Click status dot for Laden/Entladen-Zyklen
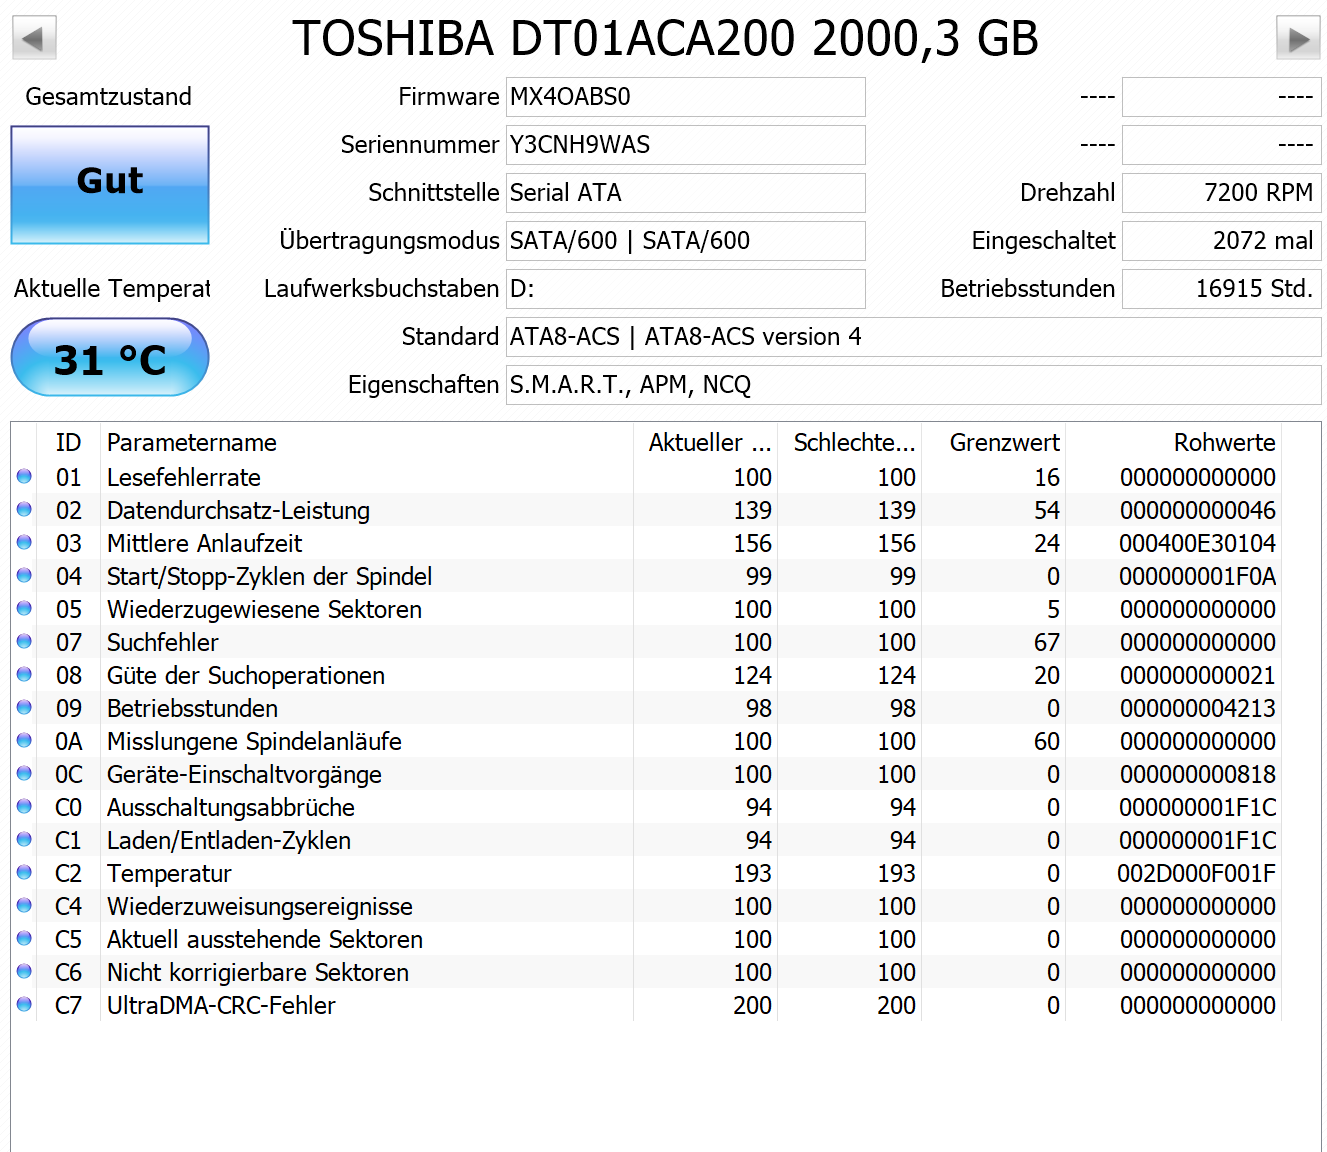The height and width of the screenshot is (1152, 1327). pyautogui.click(x=24, y=839)
